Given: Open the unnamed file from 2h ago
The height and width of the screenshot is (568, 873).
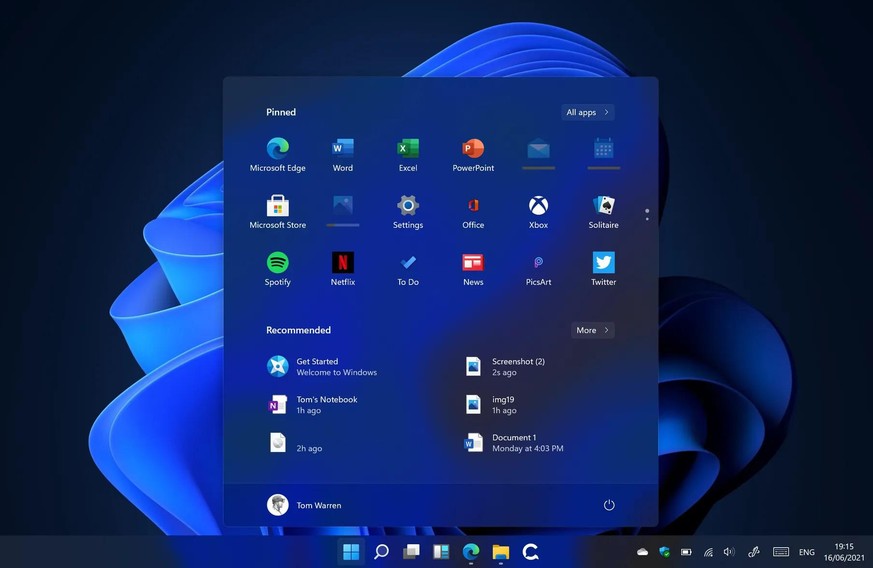Looking at the screenshot, I should [296, 443].
